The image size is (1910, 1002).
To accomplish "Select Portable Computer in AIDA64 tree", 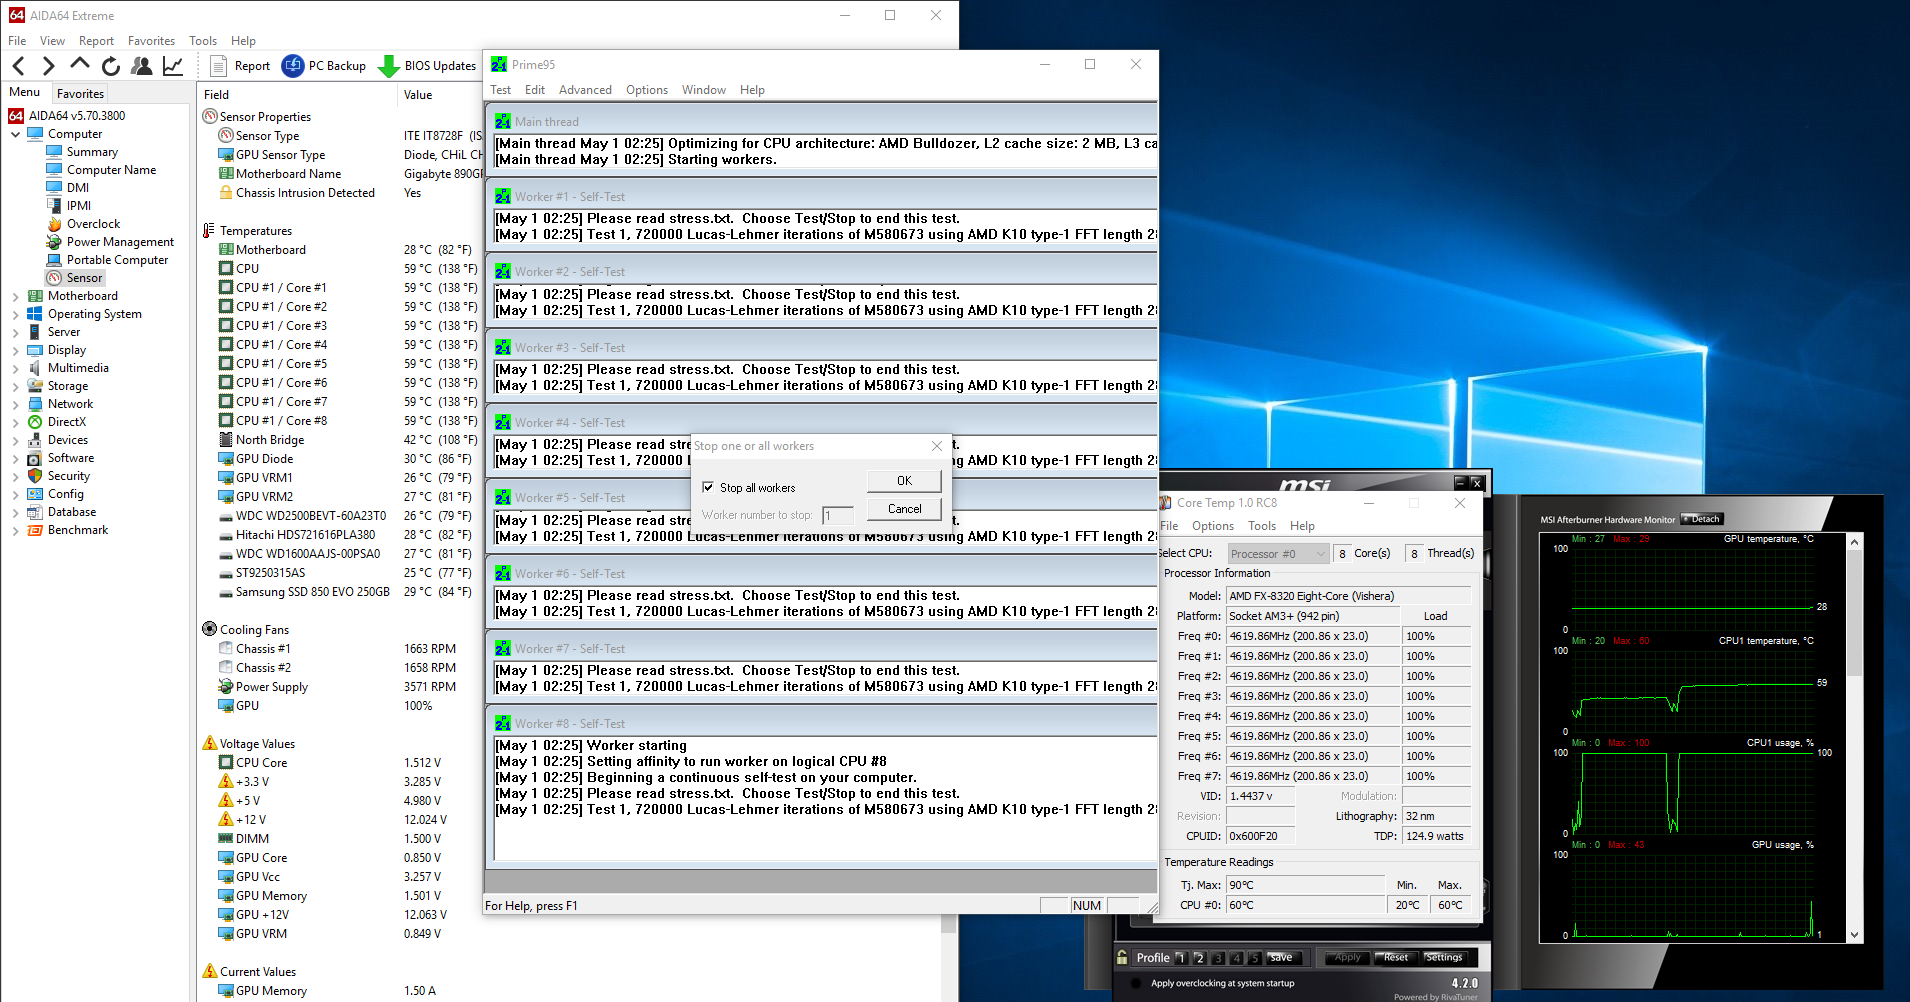I will 117,260.
